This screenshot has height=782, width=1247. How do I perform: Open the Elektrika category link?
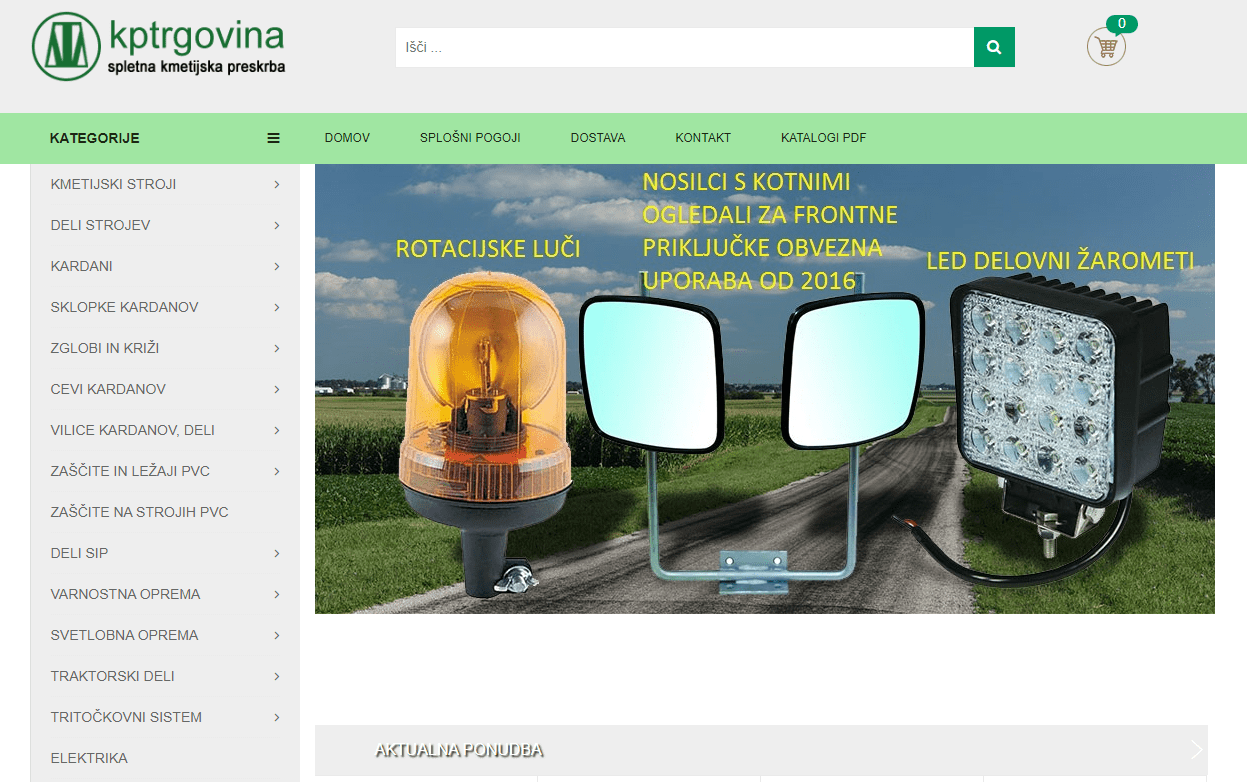pyautogui.click(x=89, y=758)
